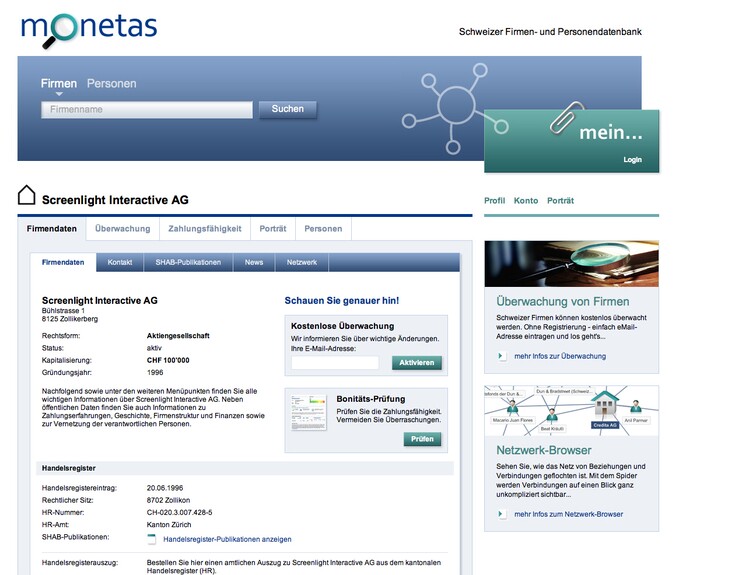Screen dimensions: 735x575
Task: Open the Porträt tab in company tabs
Action: tap(273, 229)
